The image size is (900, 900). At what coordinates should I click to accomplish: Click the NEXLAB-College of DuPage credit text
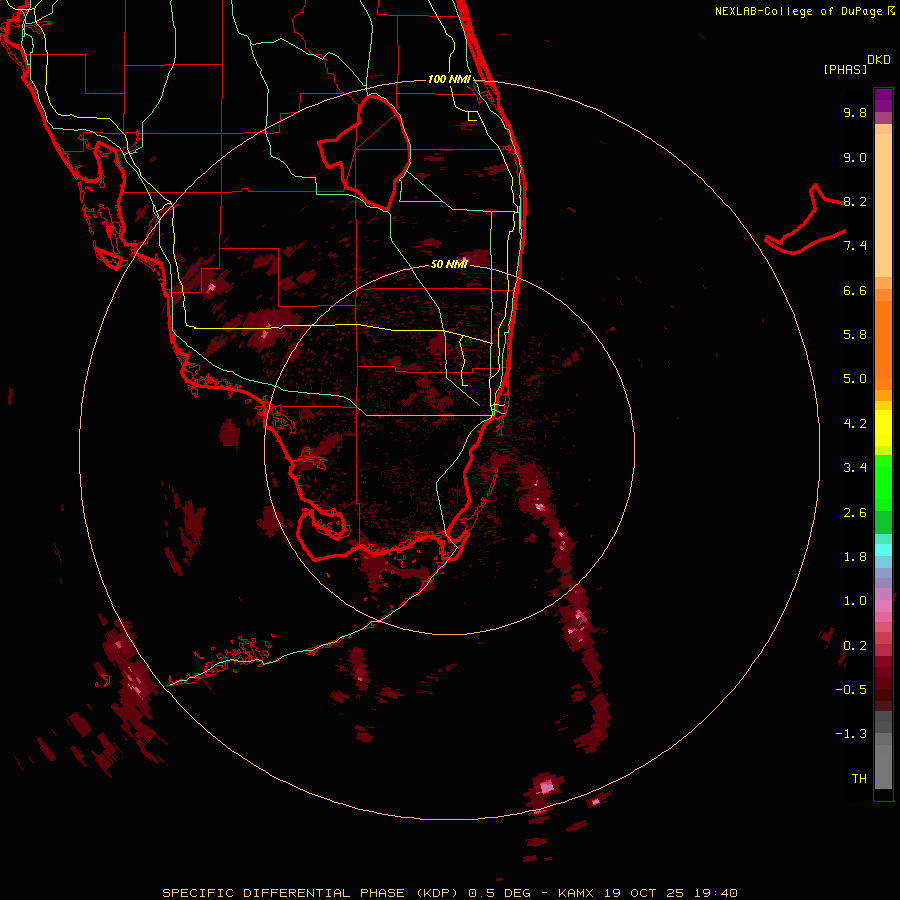coord(804,11)
